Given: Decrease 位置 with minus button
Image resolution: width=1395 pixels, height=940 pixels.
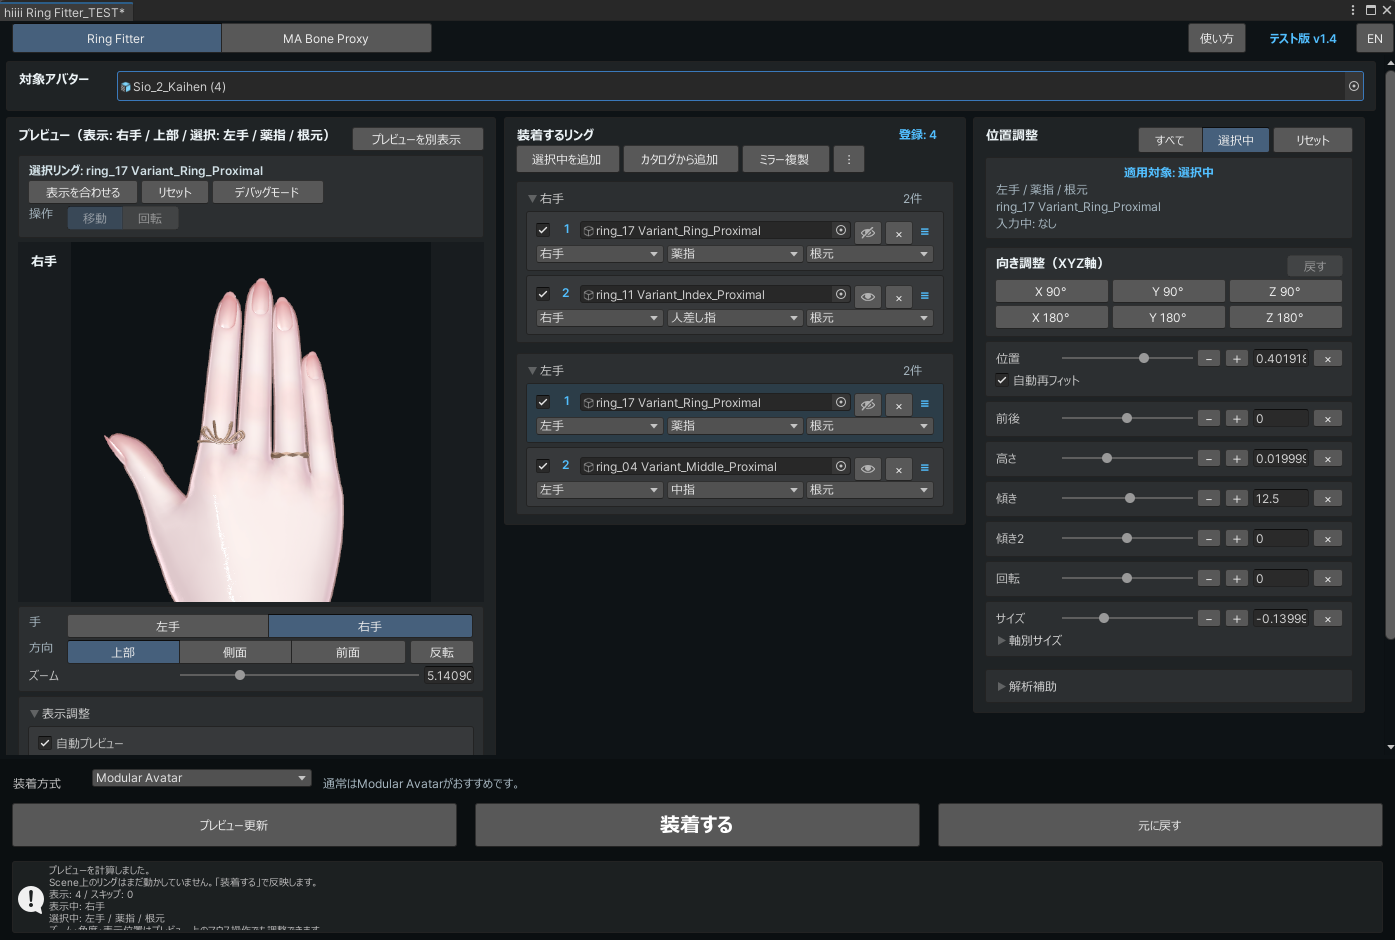Looking at the screenshot, I should click(1209, 359).
